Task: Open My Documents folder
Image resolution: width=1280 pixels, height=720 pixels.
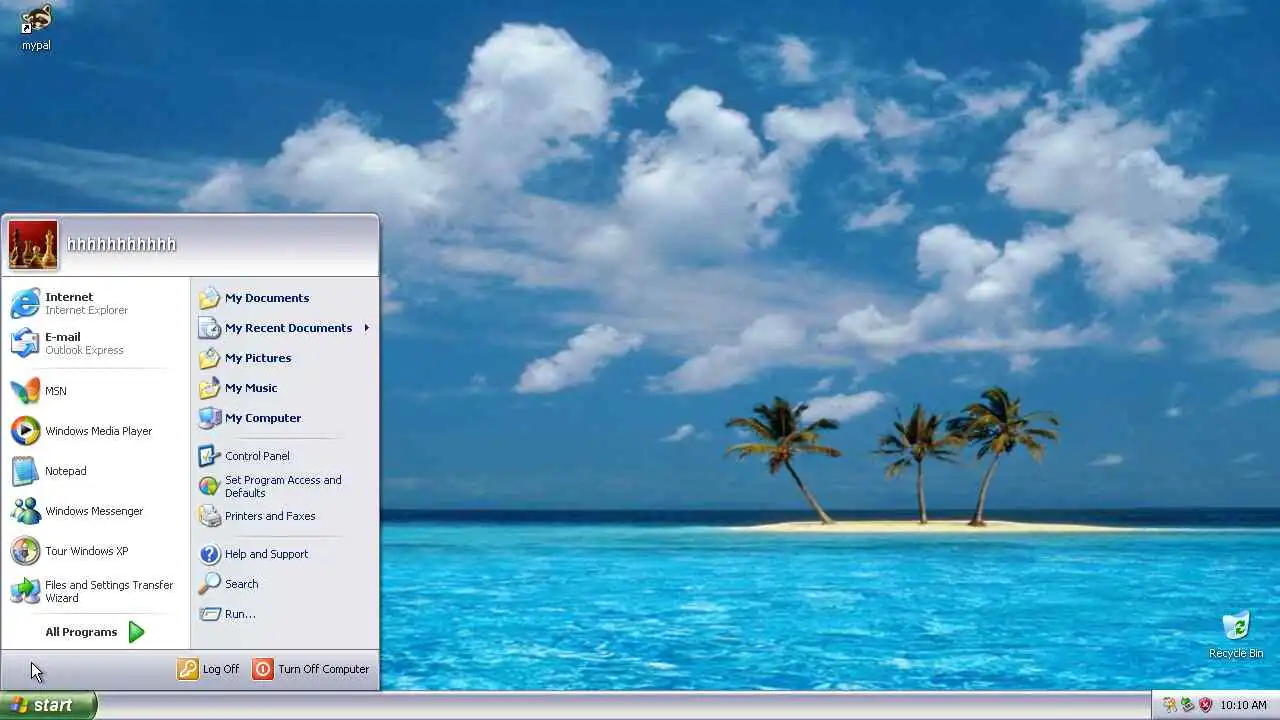Action: coord(284,298)
